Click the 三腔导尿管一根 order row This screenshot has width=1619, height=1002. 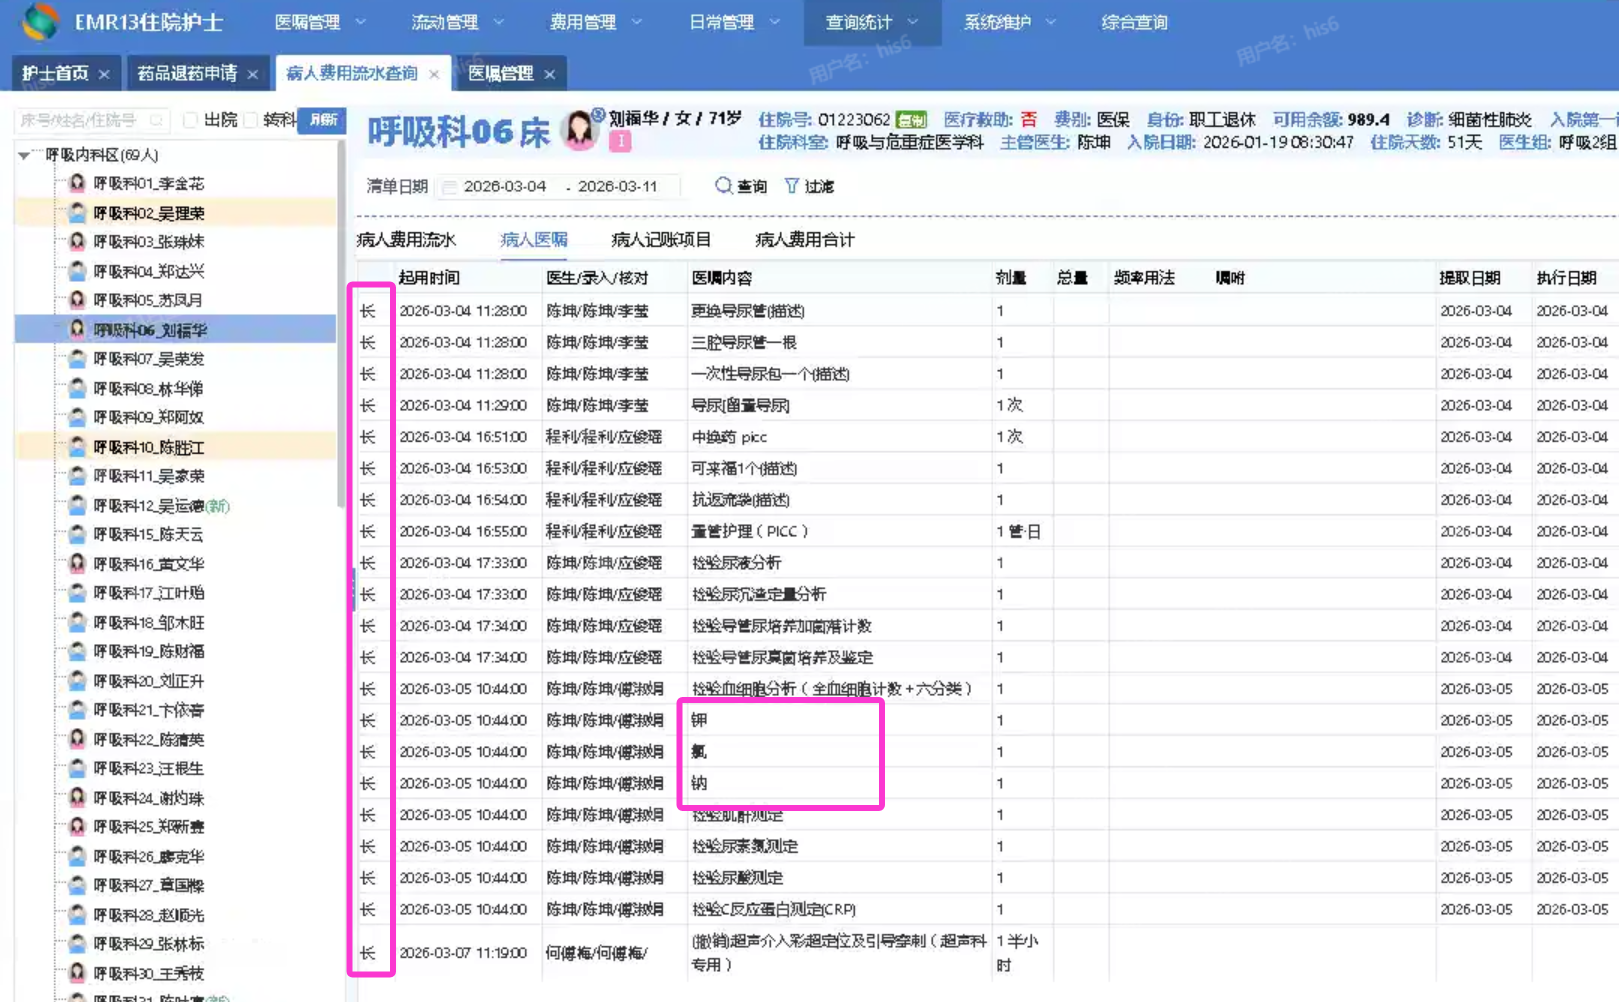[986, 343]
